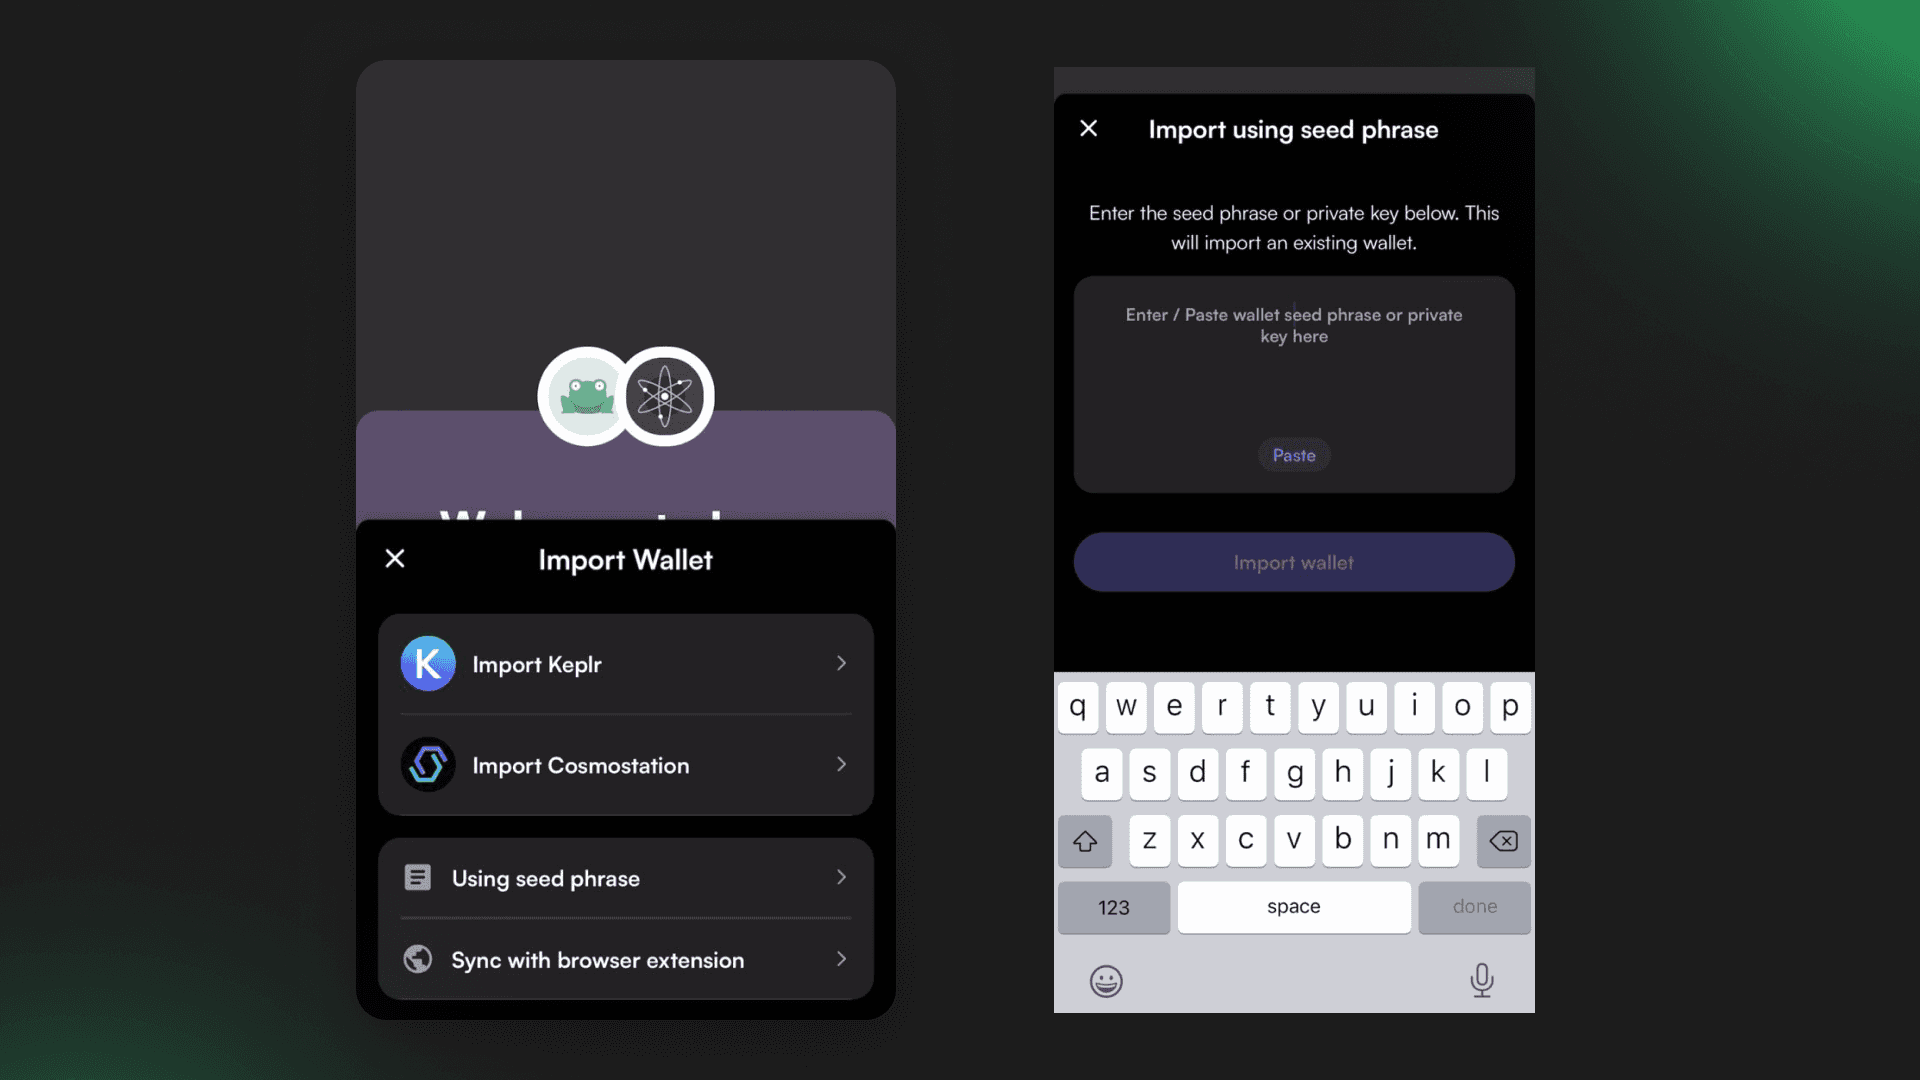The height and width of the screenshot is (1080, 1920).
Task: Toggle the 123 numeric keyboard mode
Action: [x=1114, y=907]
